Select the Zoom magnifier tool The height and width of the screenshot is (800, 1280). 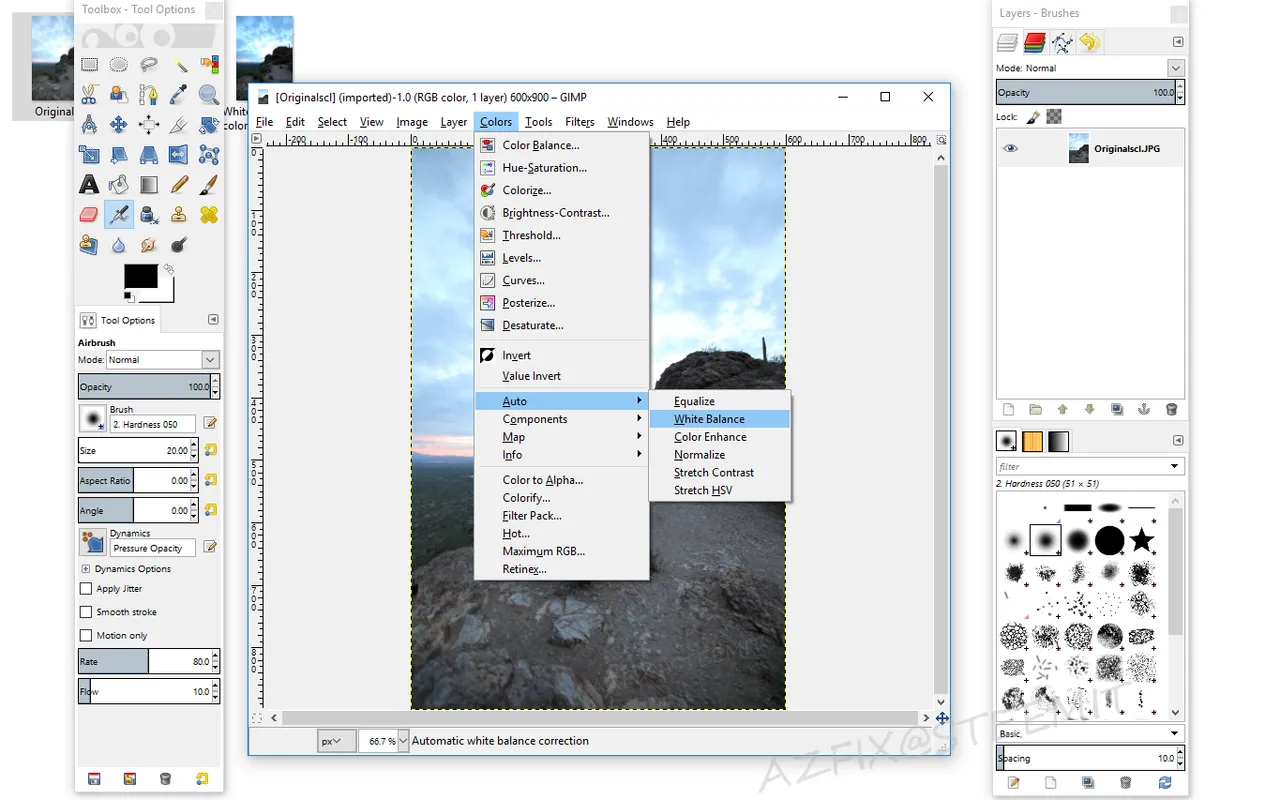click(209, 95)
